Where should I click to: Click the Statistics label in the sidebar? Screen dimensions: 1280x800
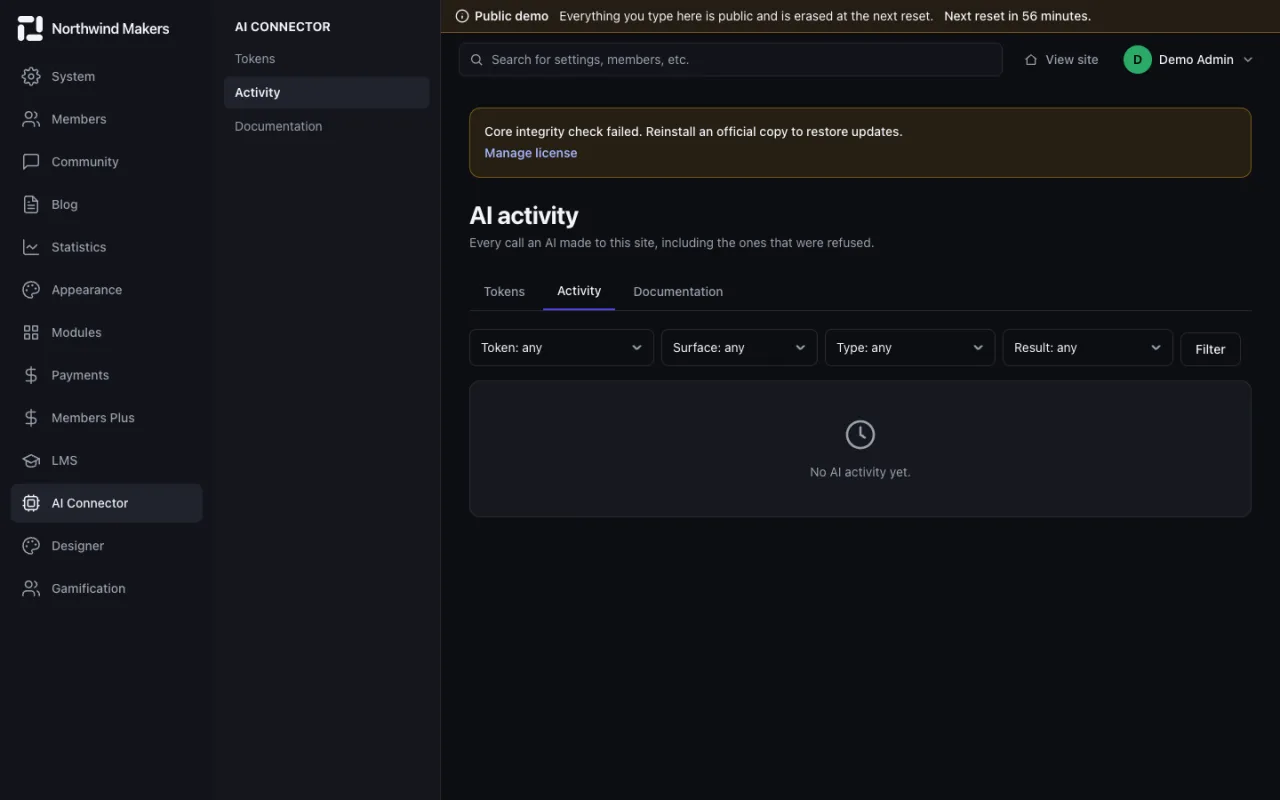[78, 247]
